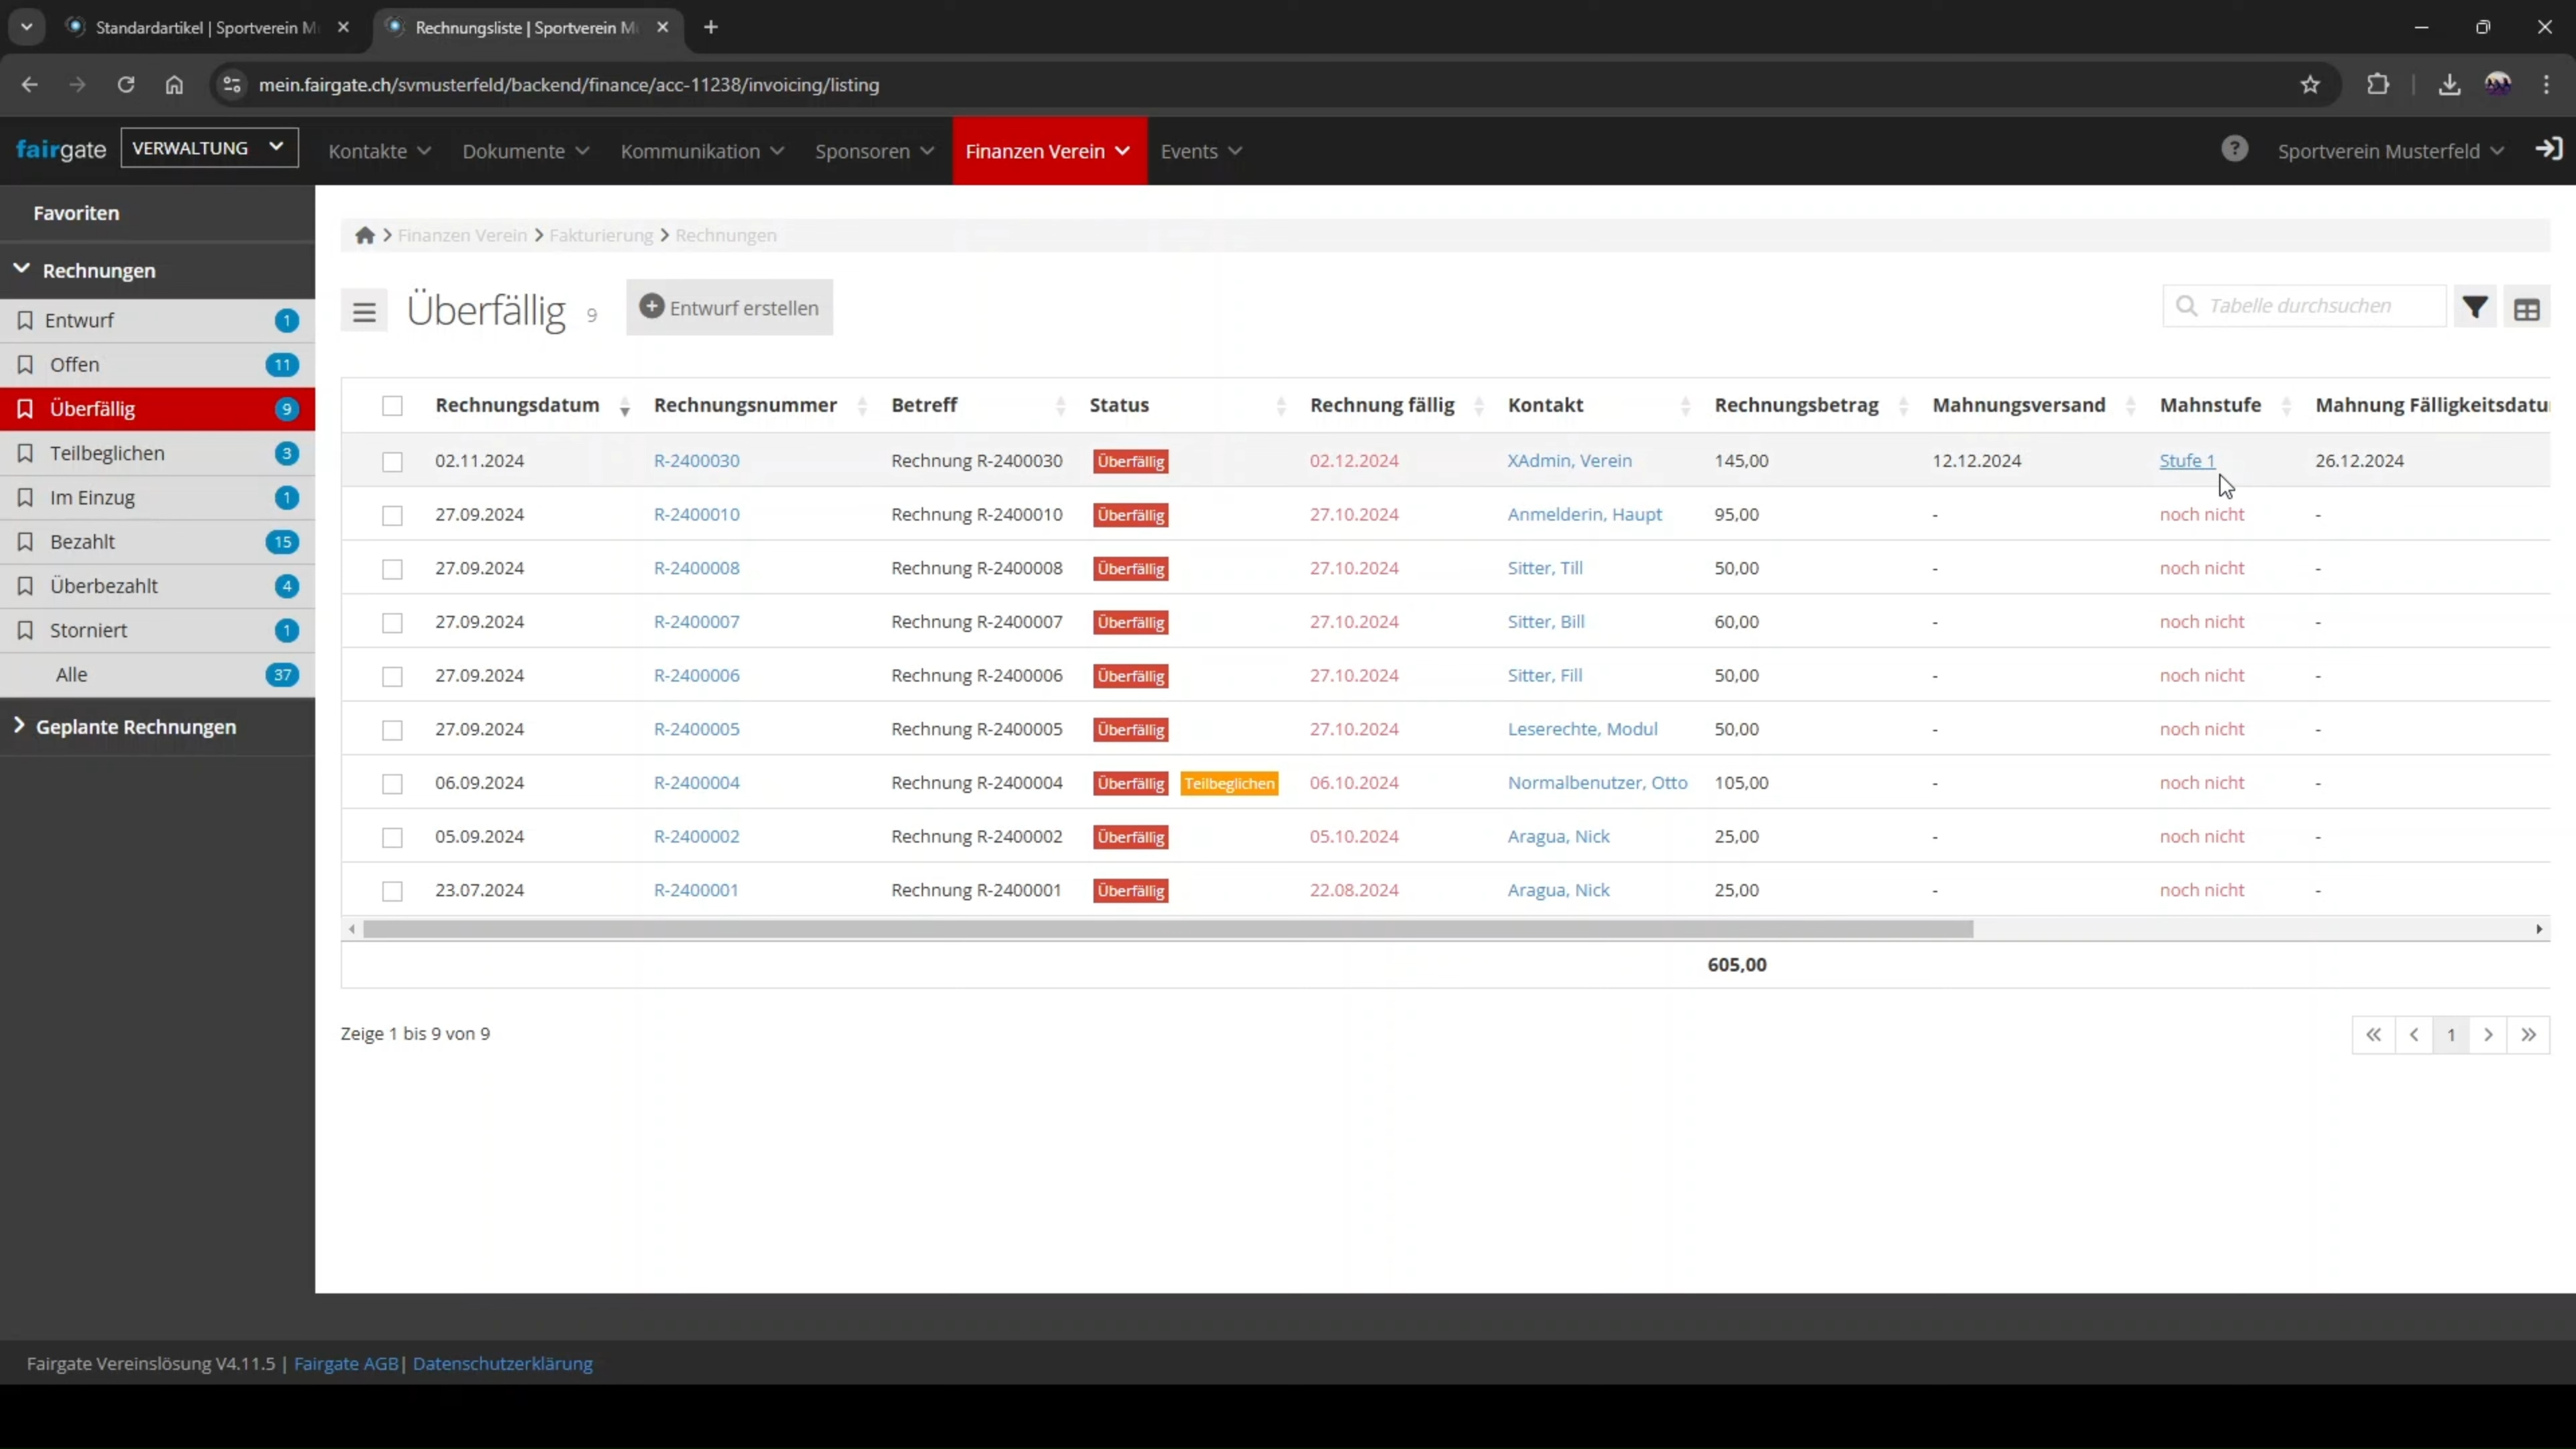Open the Datenschutzerklärung footer link

[502, 1363]
